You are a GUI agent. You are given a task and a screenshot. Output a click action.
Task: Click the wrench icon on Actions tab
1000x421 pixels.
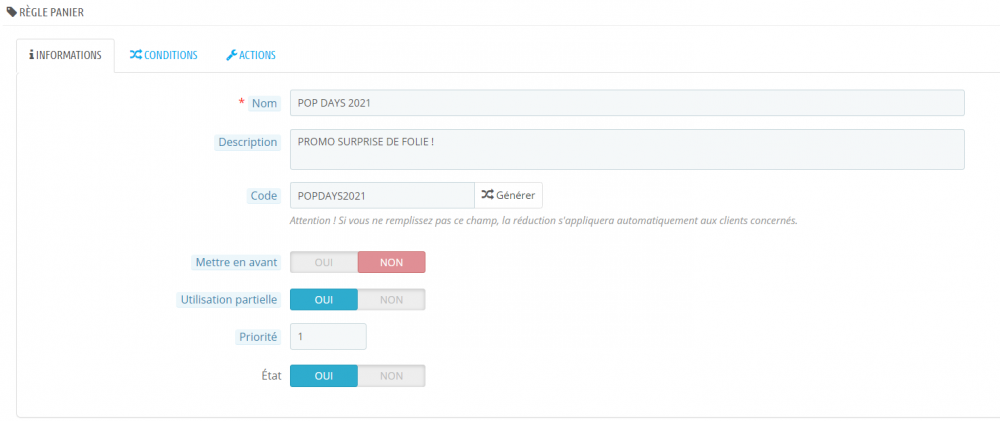point(232,55)
